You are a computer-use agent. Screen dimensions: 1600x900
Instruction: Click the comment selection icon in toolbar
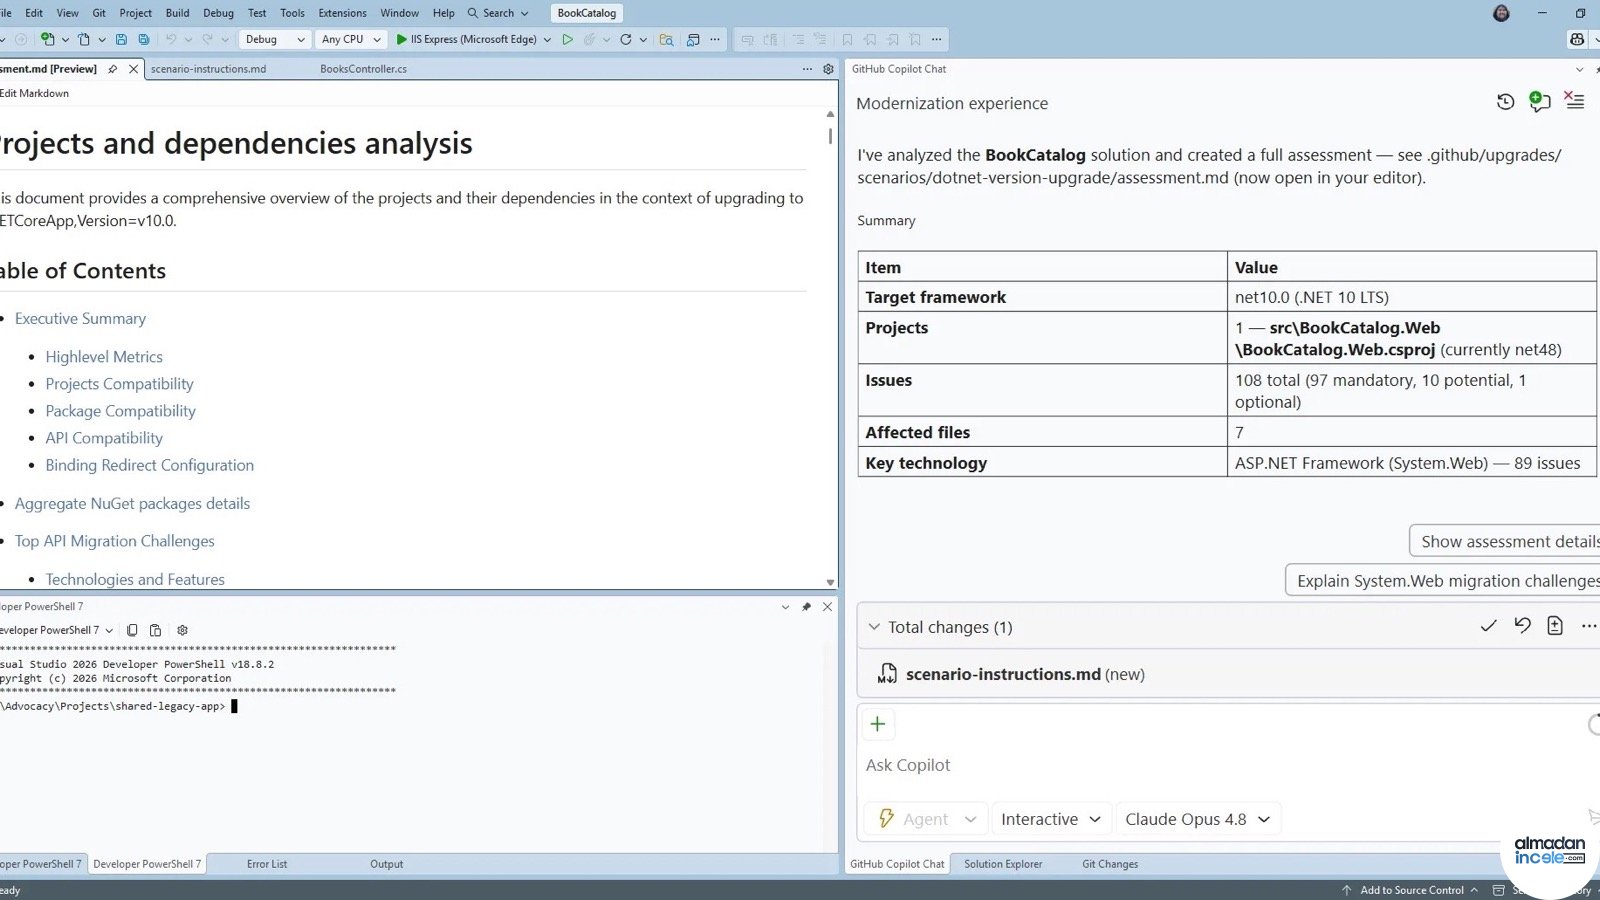798,39
